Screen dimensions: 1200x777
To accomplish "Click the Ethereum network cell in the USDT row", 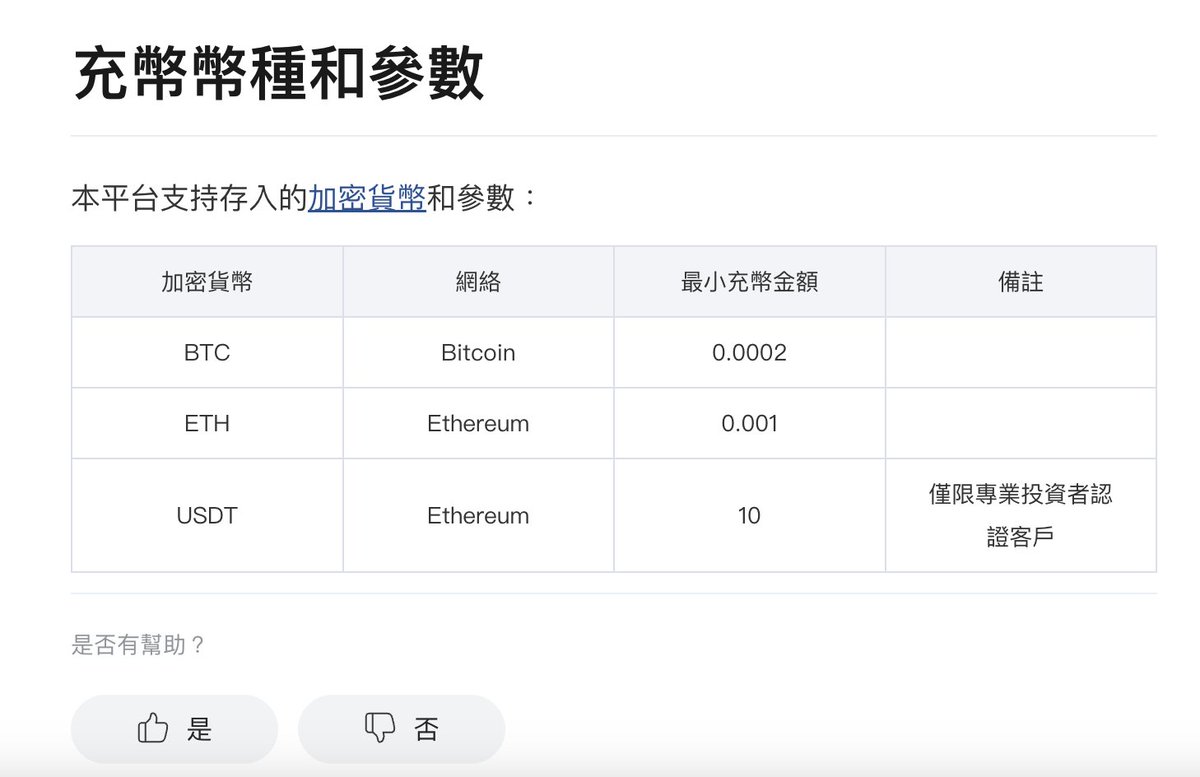I will click(x=478, y=516).
